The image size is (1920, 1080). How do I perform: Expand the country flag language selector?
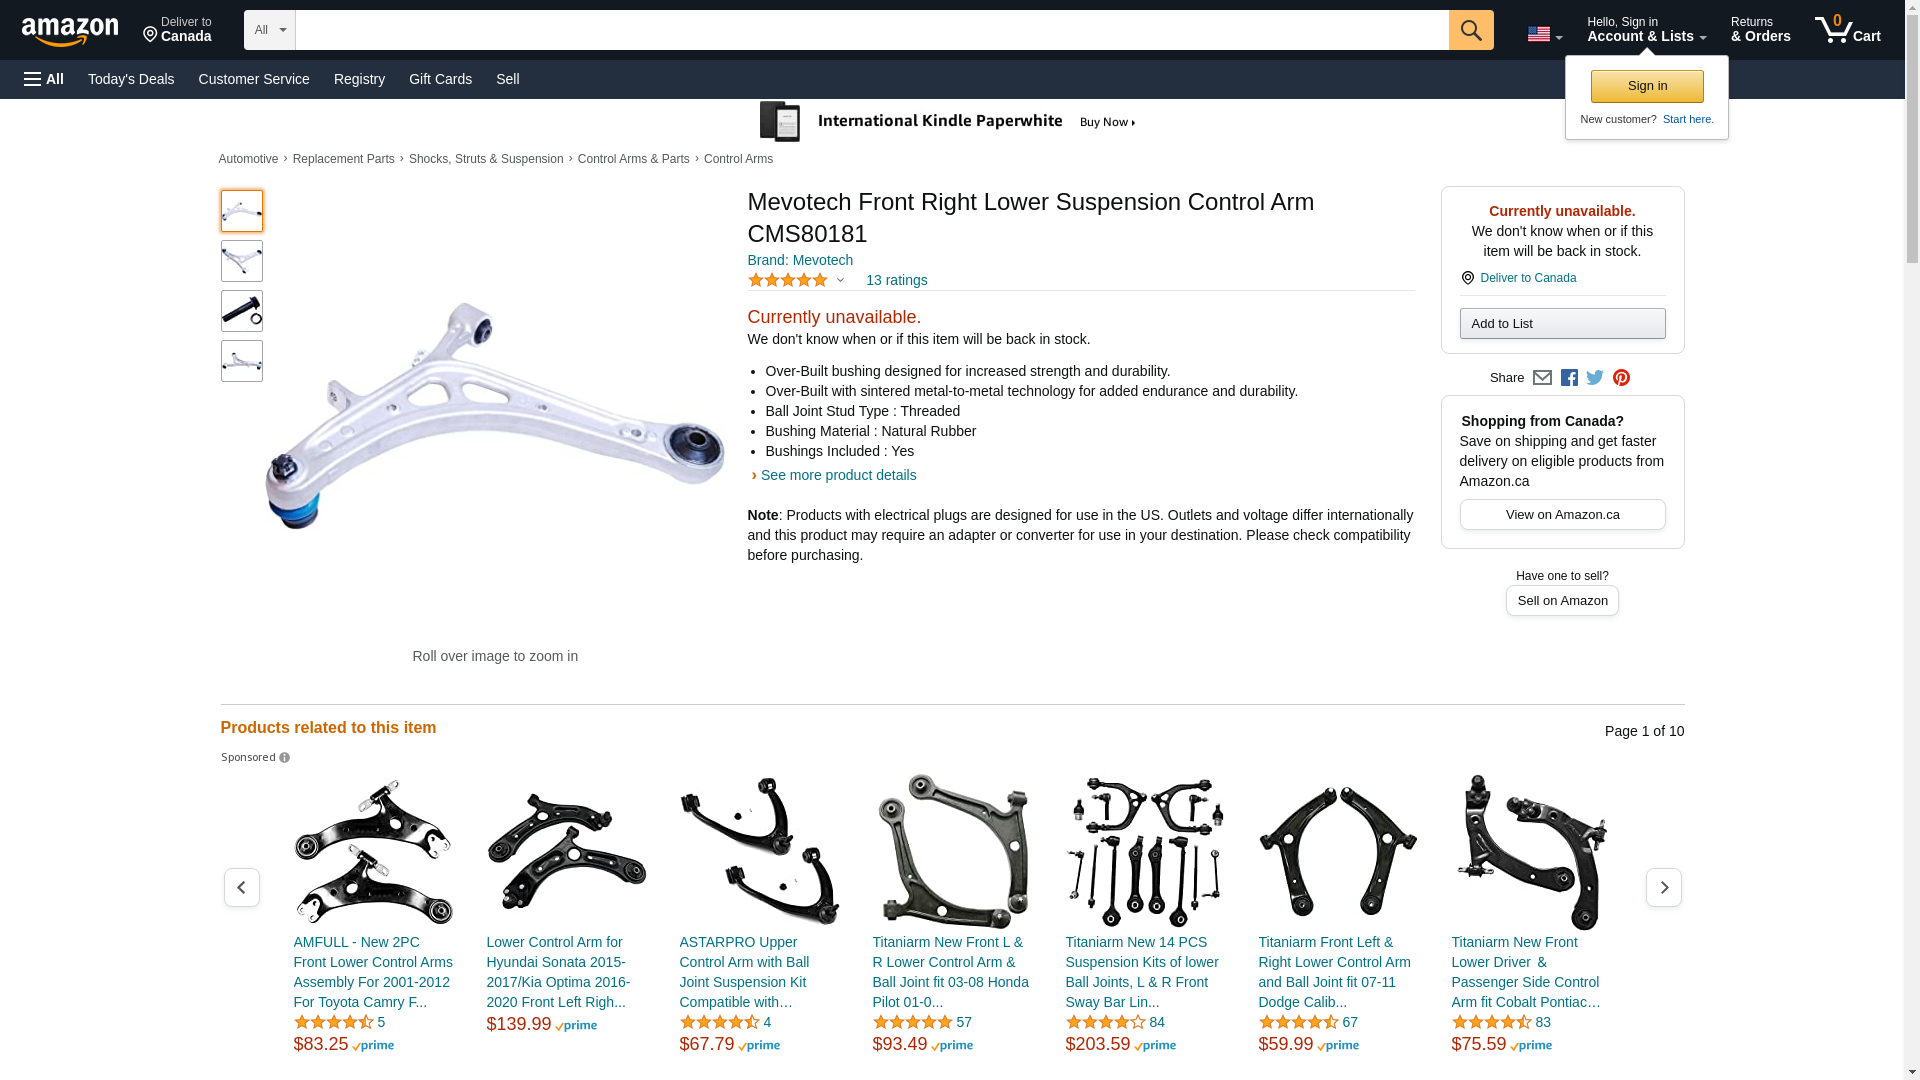click(x=1545, y=34)
